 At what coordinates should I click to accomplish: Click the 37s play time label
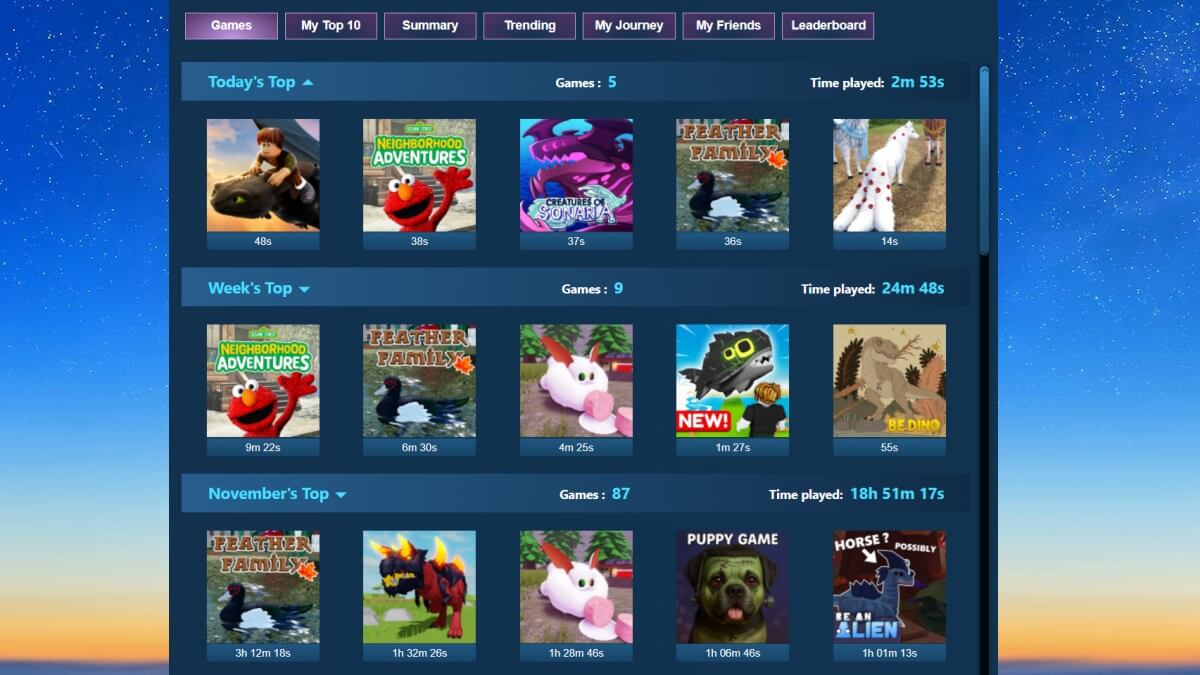pos(576,241)
